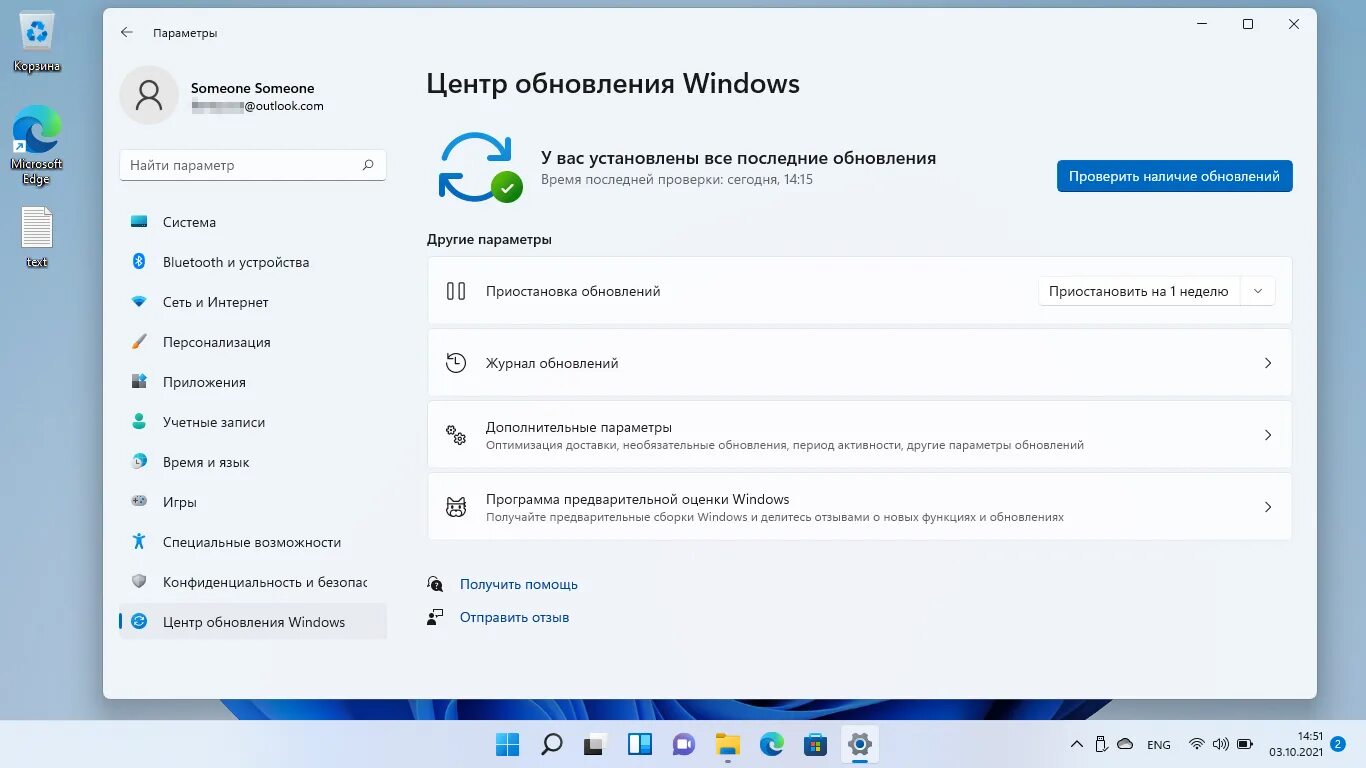This screenshot has width=1366, height=768.
Task: Click the feedback person icon
Action: (x=435, y=617)
